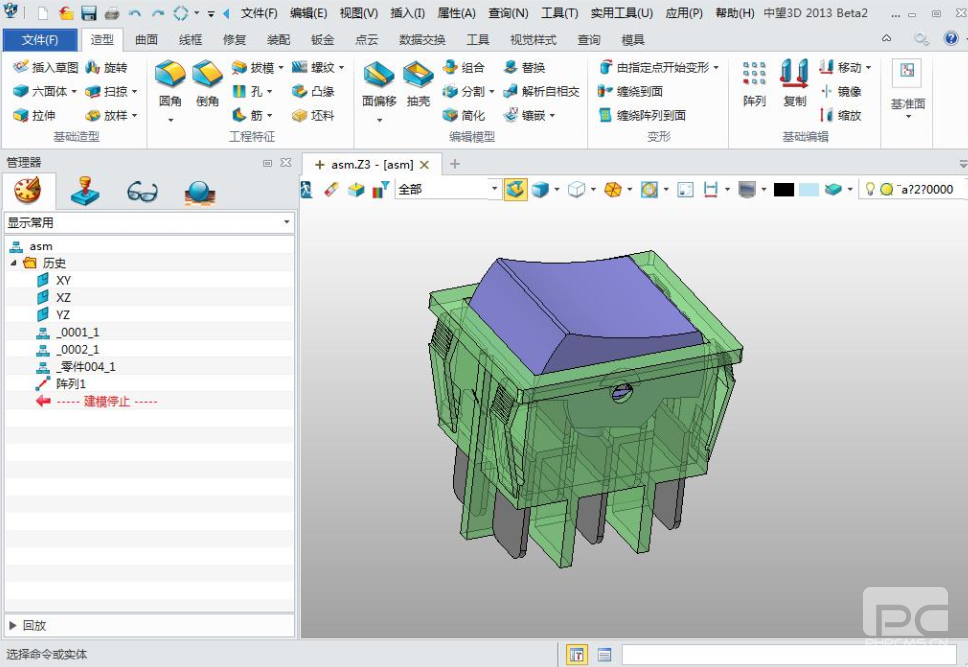Toggle the light bulb display button
Screen dimensions: 968x667
pos(870,189)
